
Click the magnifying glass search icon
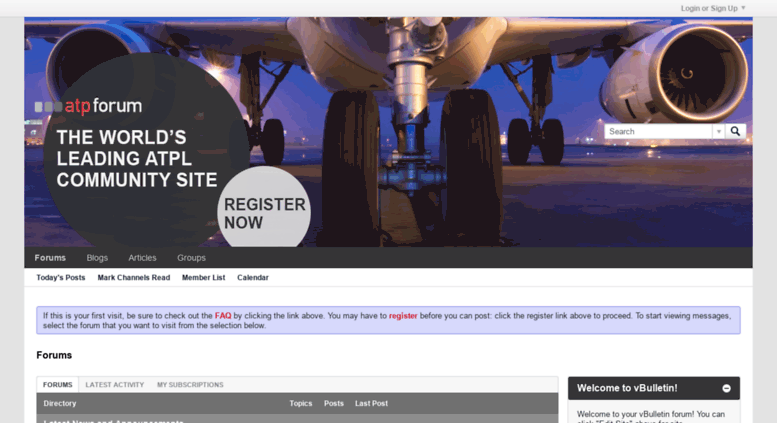point(735,131)
